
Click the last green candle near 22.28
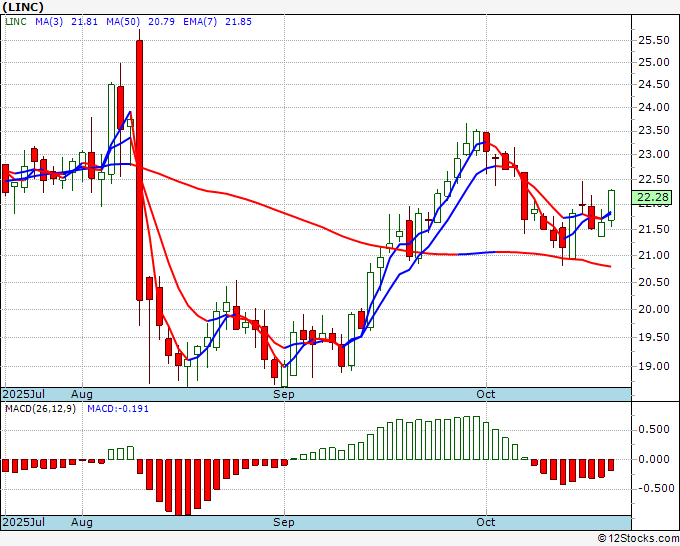(611, 205)
